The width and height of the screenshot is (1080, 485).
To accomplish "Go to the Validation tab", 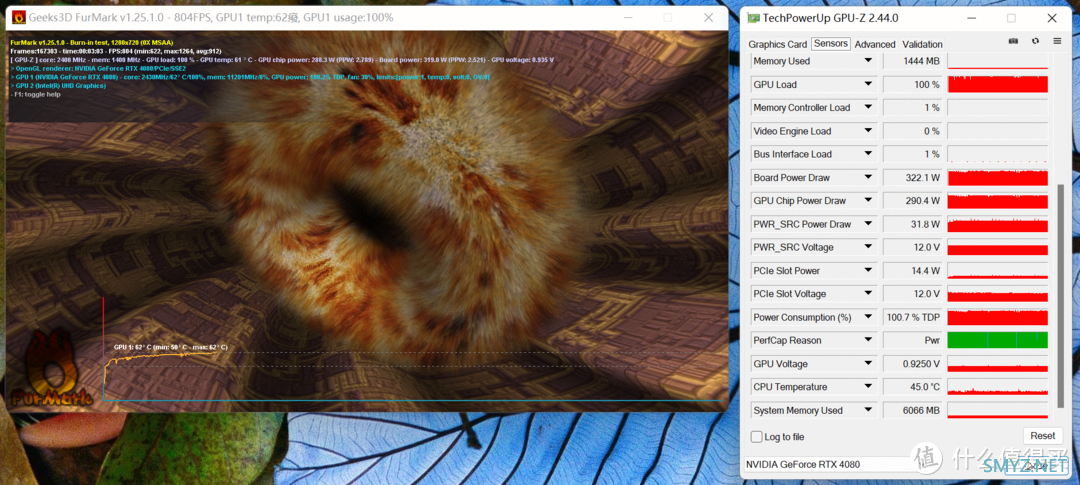I will pos(922,44).
